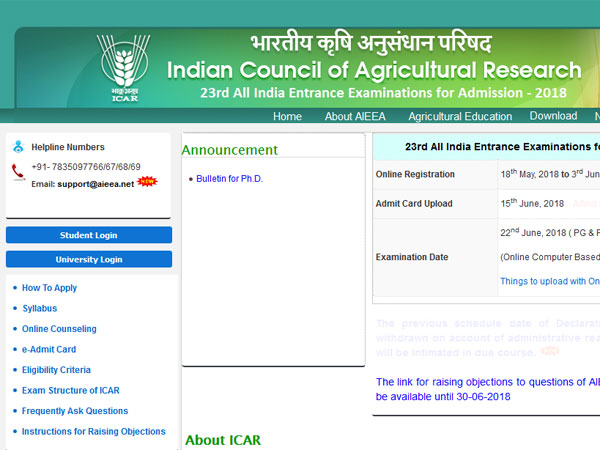Open the Download menu
Image resolution: width=600 pixels, height=450 pixels.
pos(553,116)
